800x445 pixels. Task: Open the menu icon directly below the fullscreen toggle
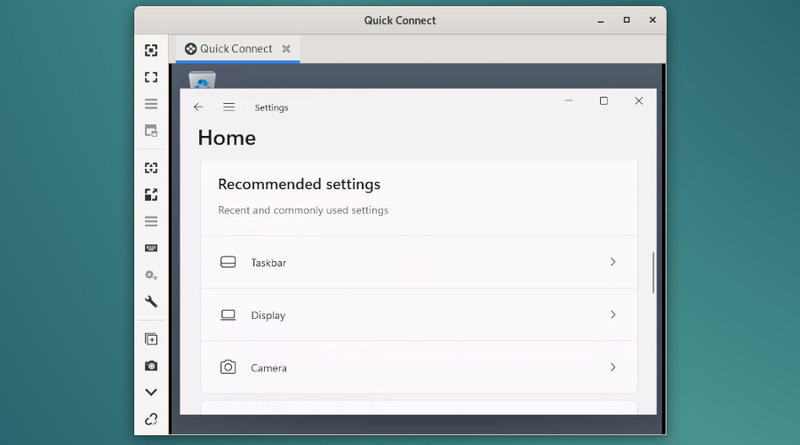point(151,104)
